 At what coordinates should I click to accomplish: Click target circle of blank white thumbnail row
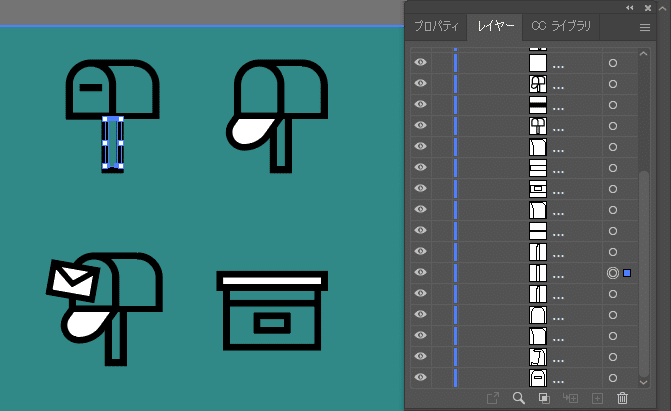(x=613, y=63)
